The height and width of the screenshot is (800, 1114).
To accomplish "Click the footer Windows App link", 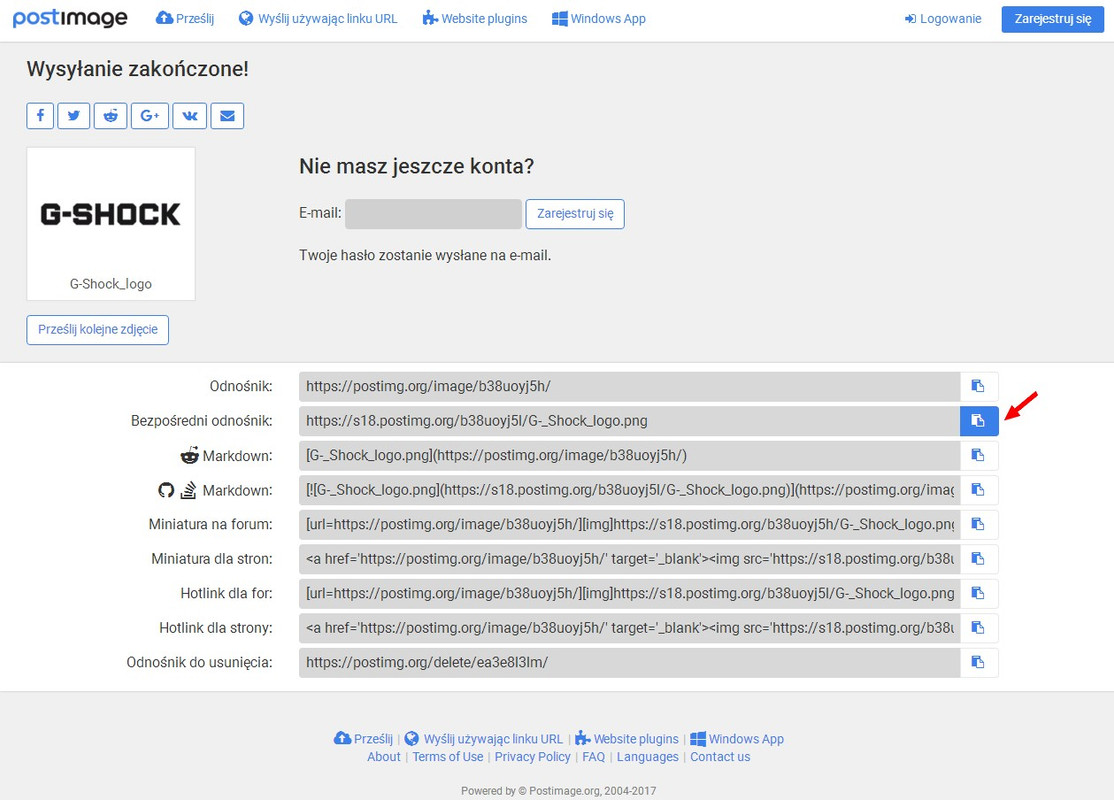I will click(737, 739).
